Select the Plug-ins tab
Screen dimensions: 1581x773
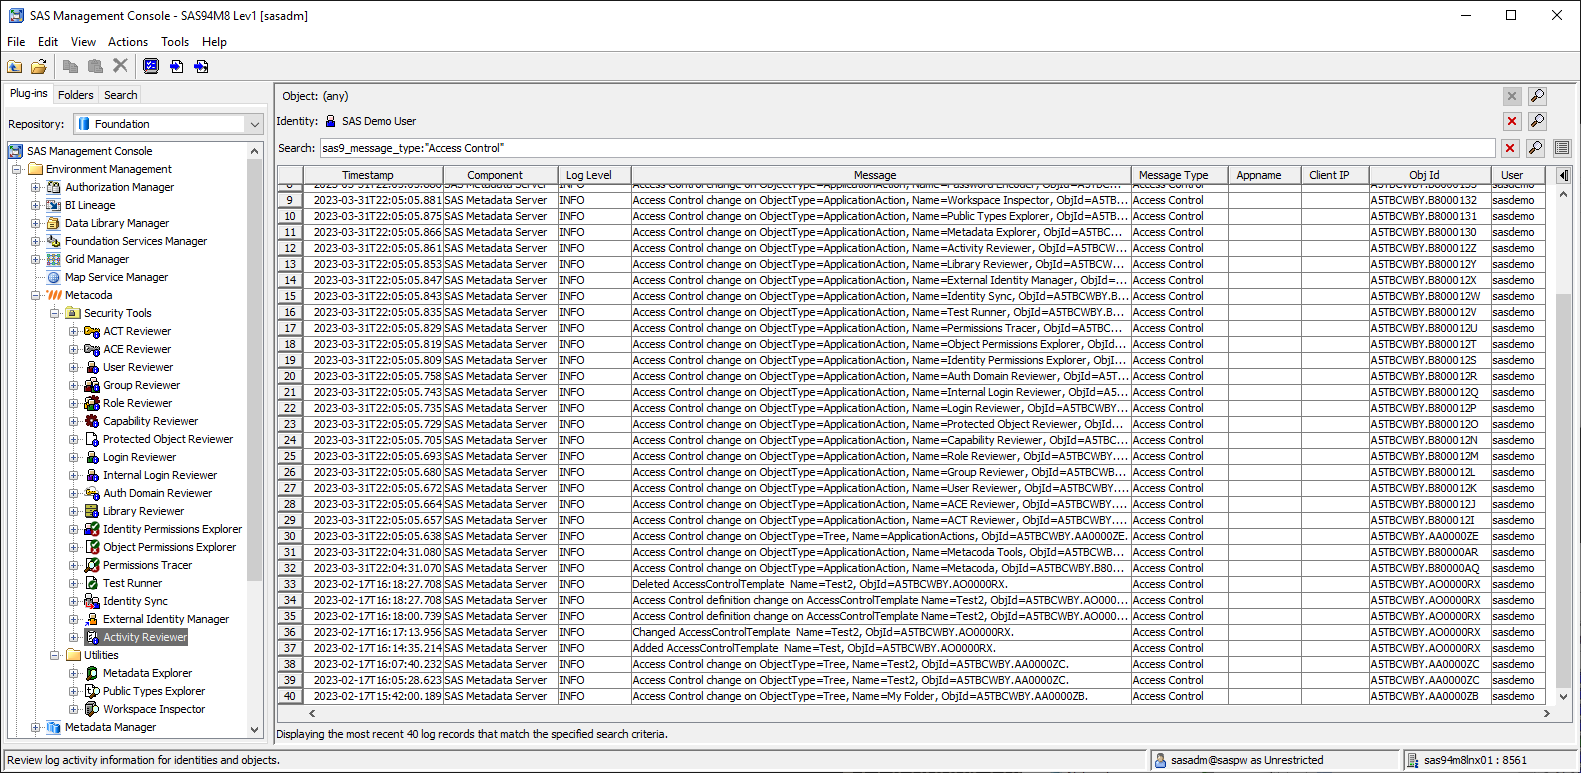(x=29, y=94)
